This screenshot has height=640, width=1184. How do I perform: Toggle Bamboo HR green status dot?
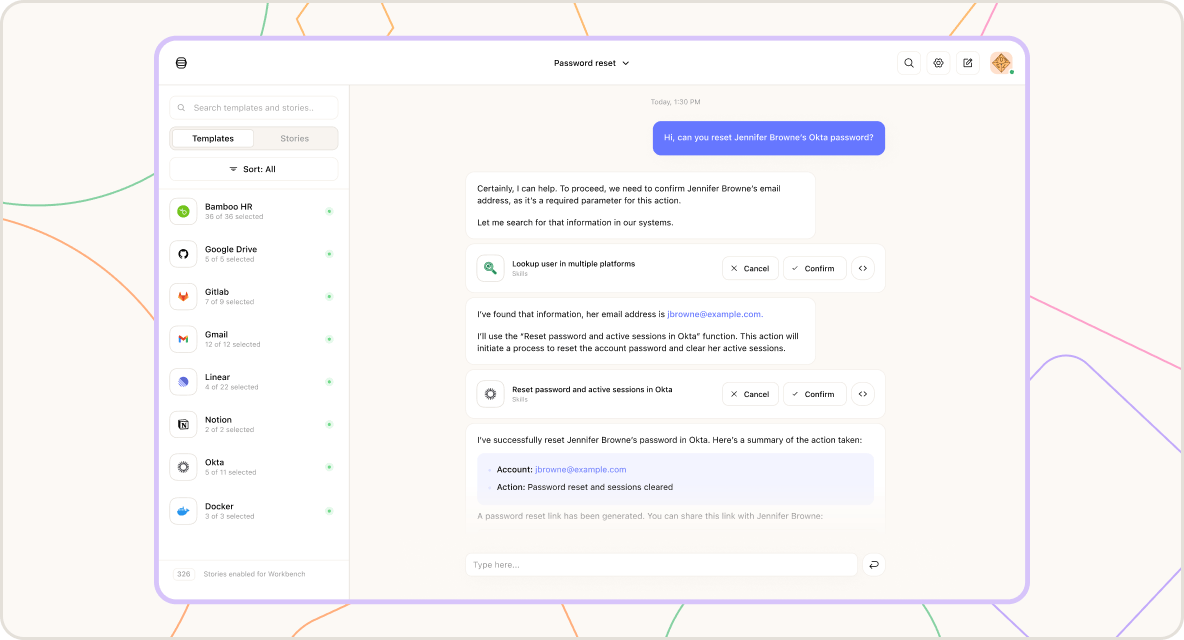coord(329,211)
